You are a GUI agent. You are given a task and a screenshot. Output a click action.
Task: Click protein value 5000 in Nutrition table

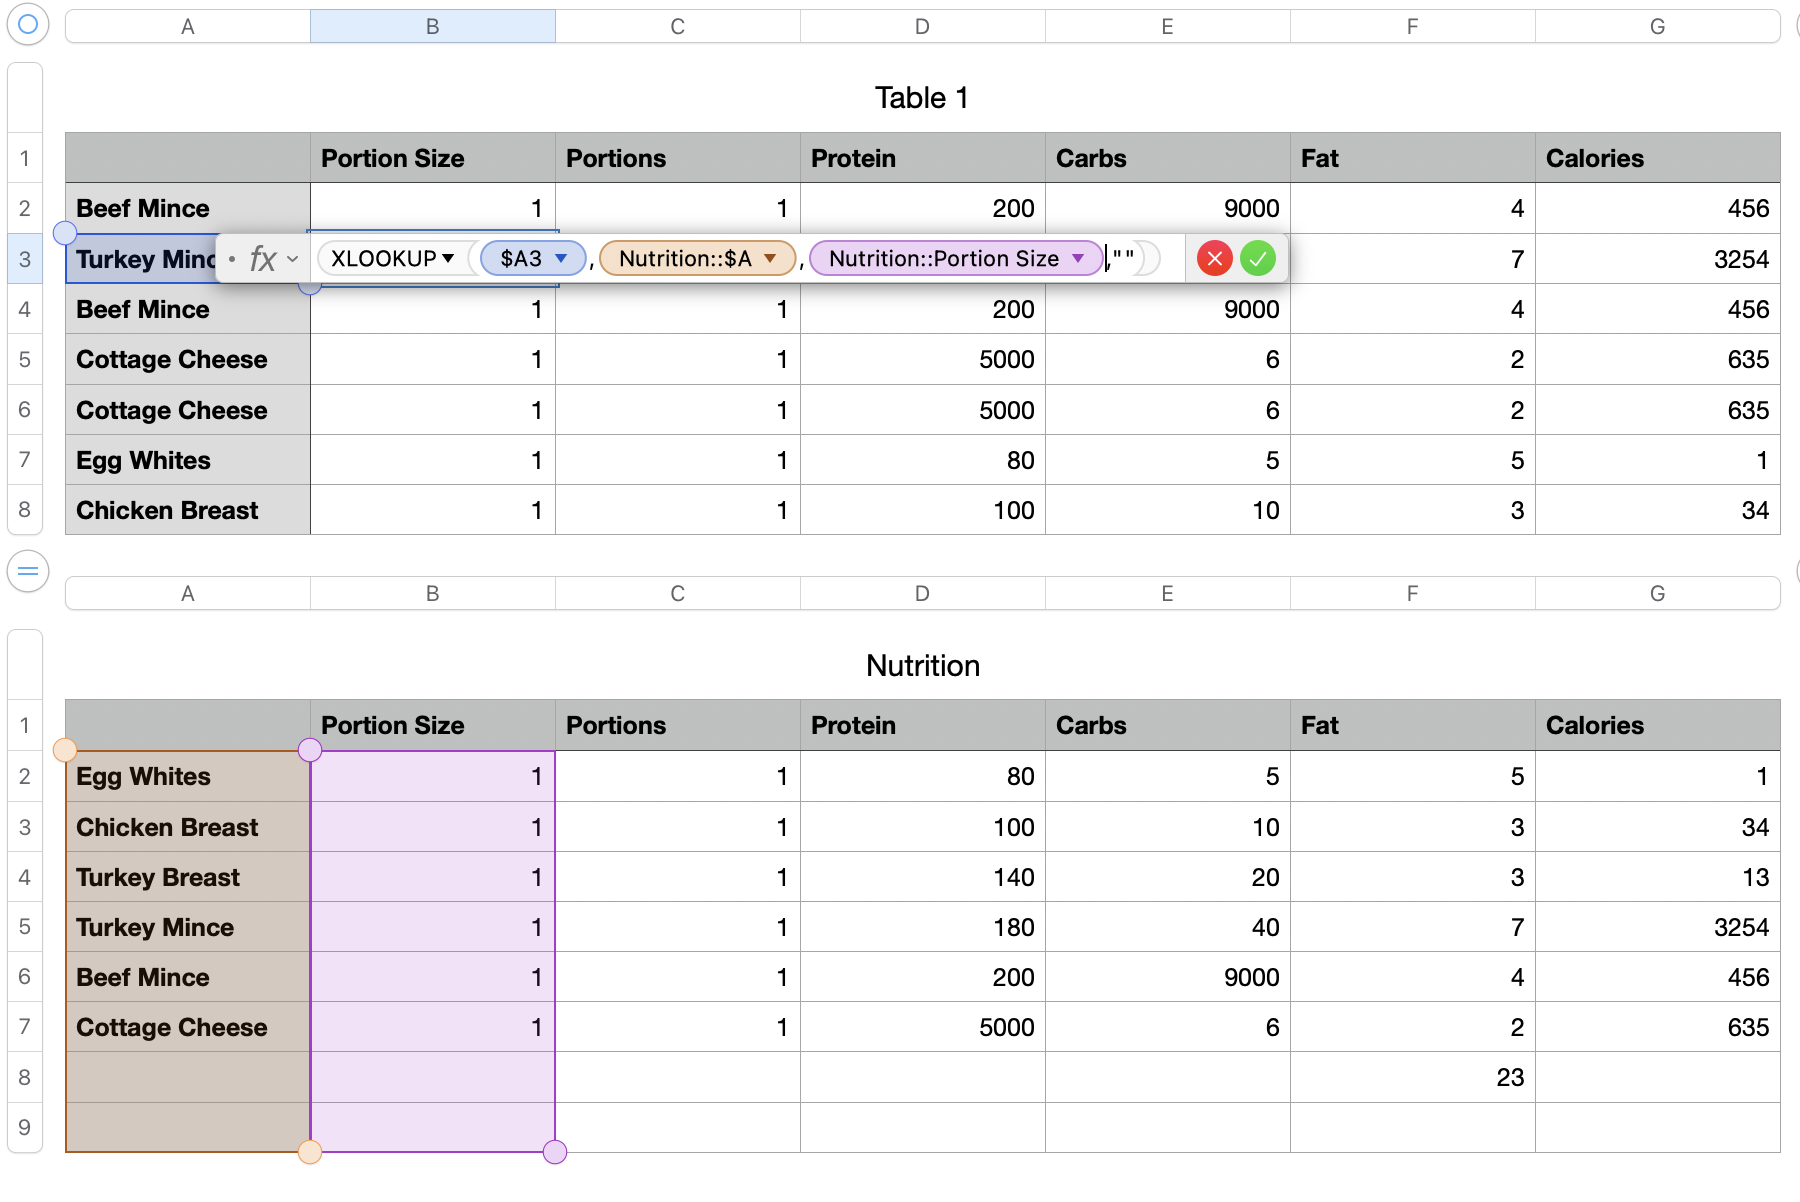[x=1006, y=1027]
